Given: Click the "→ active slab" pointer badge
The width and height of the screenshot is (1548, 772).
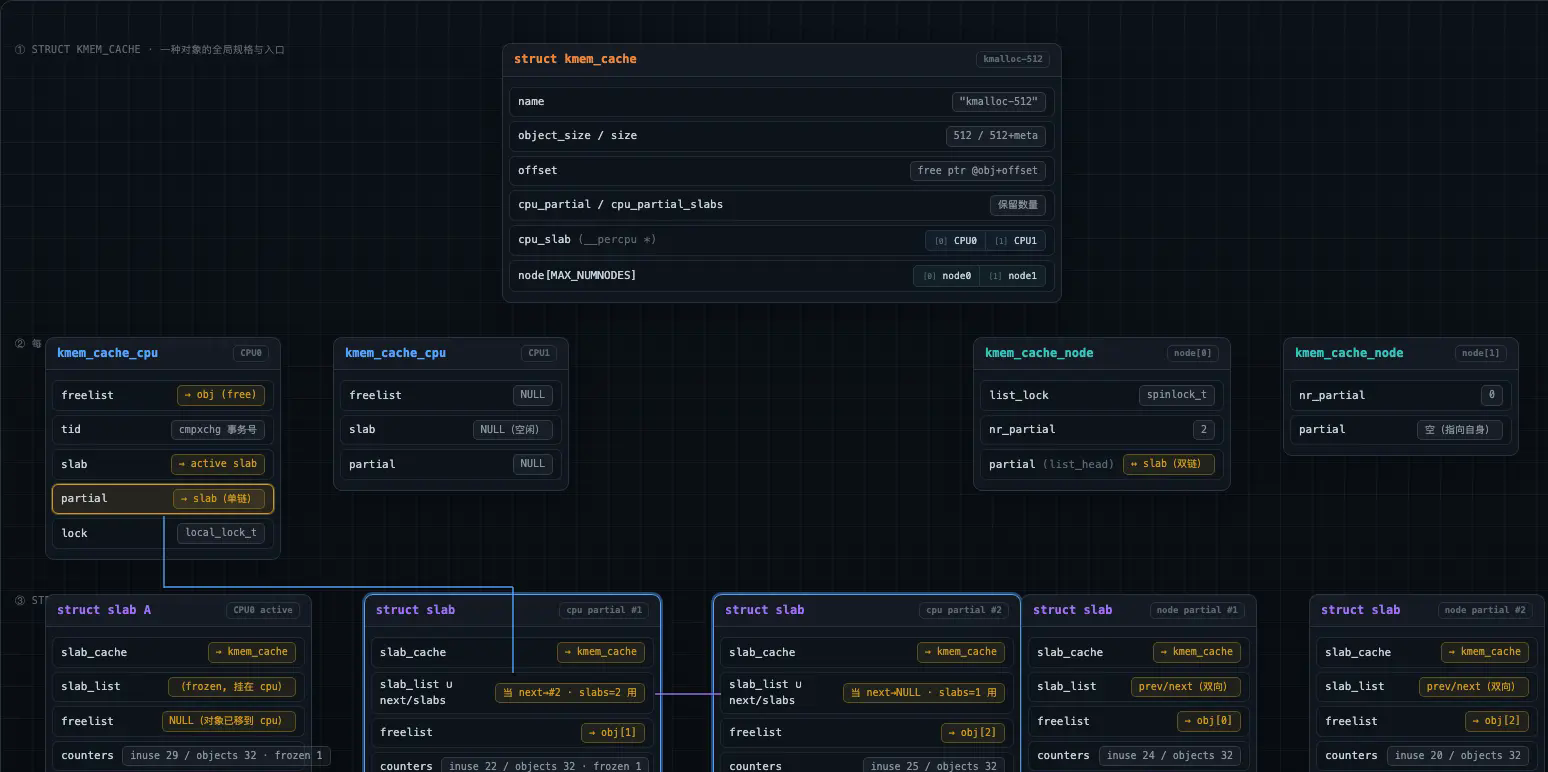Looking at the screenshot, I should click(x=218, y=464).
